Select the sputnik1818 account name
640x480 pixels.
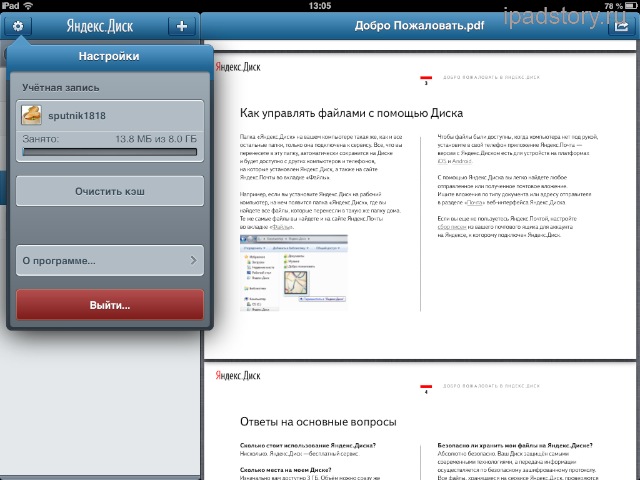[77, 116]
